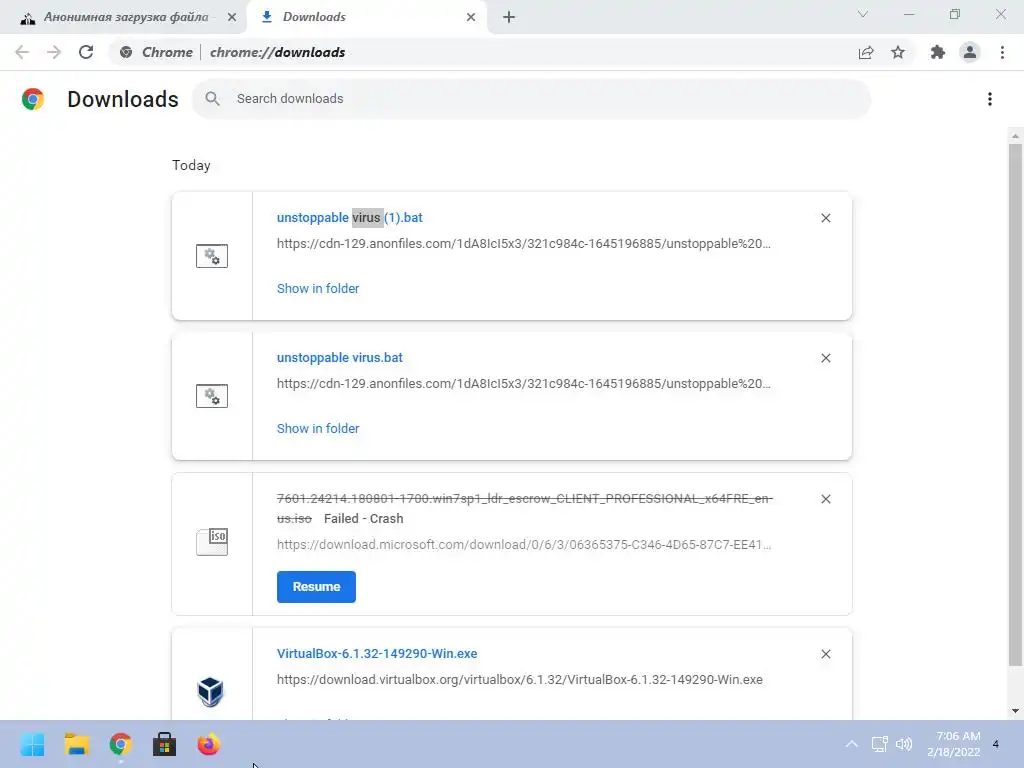Click the file icon of unstoppable virus (1).bat
Screen dimensions: 1024x768
click(212, 256)
